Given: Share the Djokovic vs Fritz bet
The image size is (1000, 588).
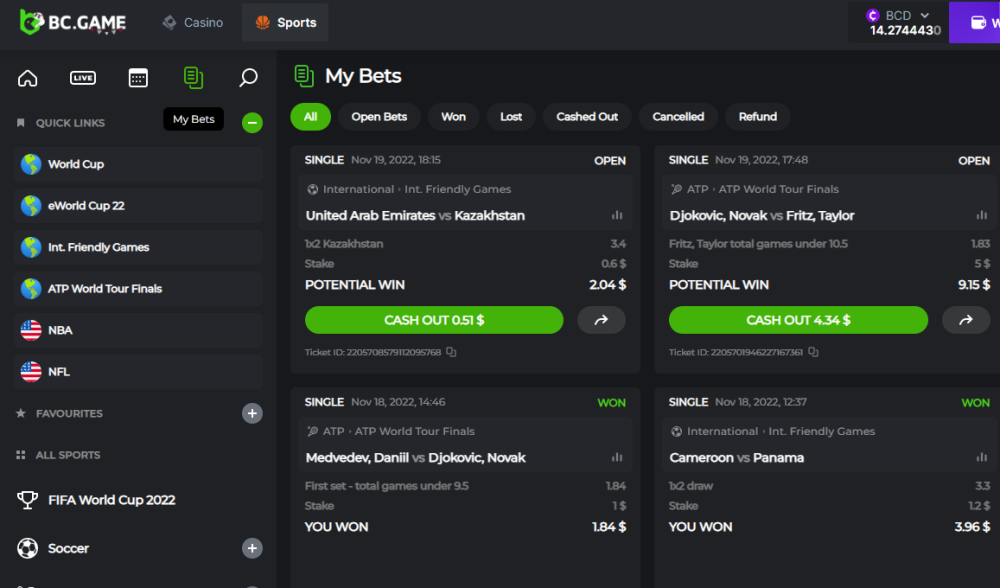Looking at the screenshot, I should coord(966,320).
